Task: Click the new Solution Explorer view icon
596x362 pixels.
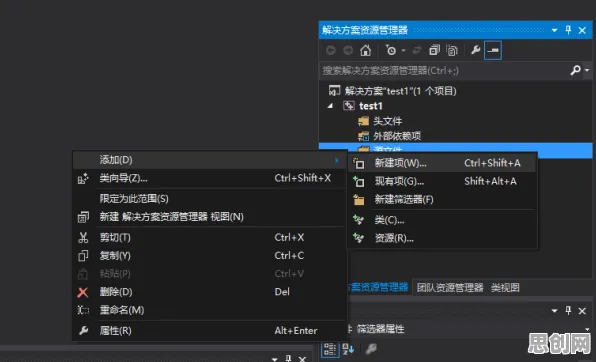Action: tap(83, 217)
